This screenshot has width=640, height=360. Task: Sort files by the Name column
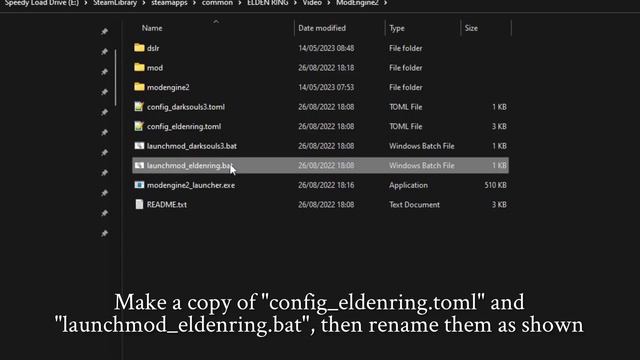(152, 28)
